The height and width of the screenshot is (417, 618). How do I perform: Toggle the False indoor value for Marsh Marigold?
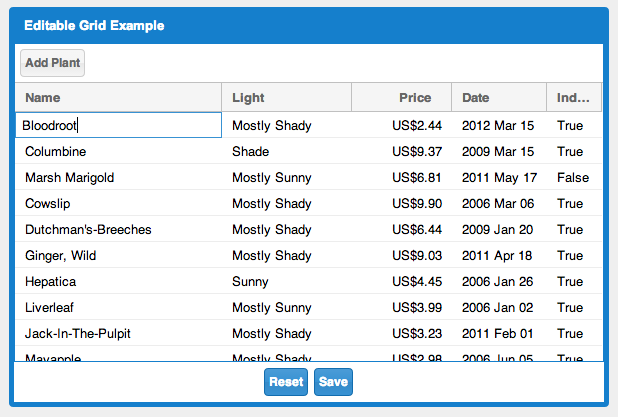click(x=573, y=178)
